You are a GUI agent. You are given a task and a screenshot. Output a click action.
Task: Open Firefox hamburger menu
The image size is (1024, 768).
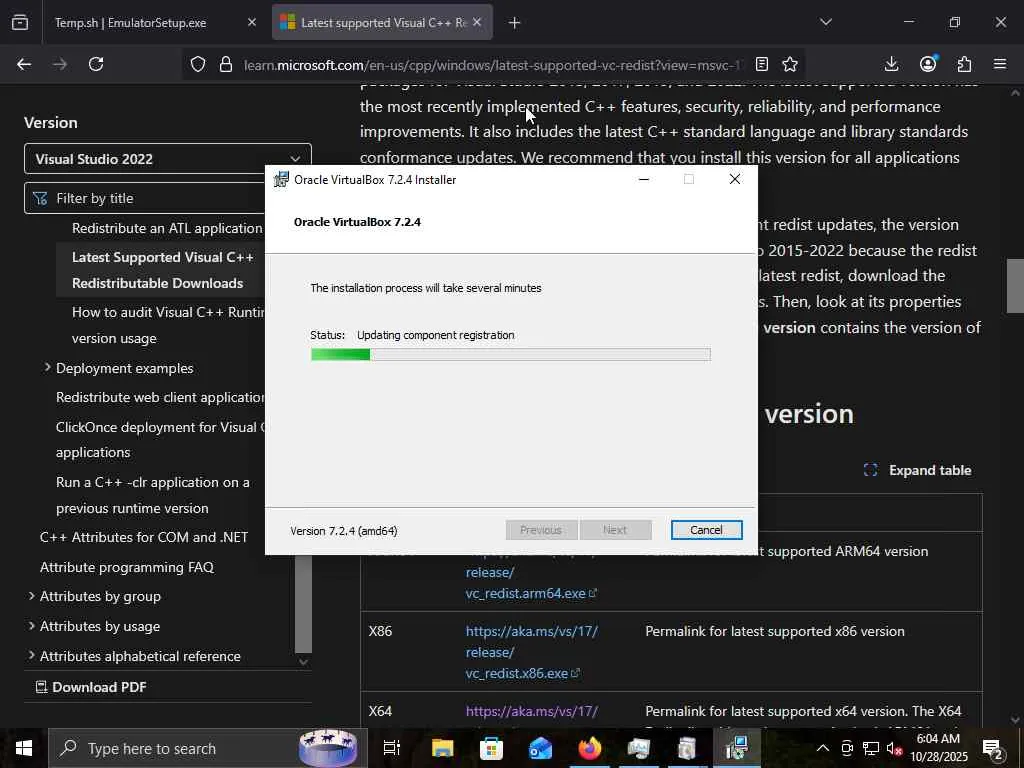pos(1000,64)
